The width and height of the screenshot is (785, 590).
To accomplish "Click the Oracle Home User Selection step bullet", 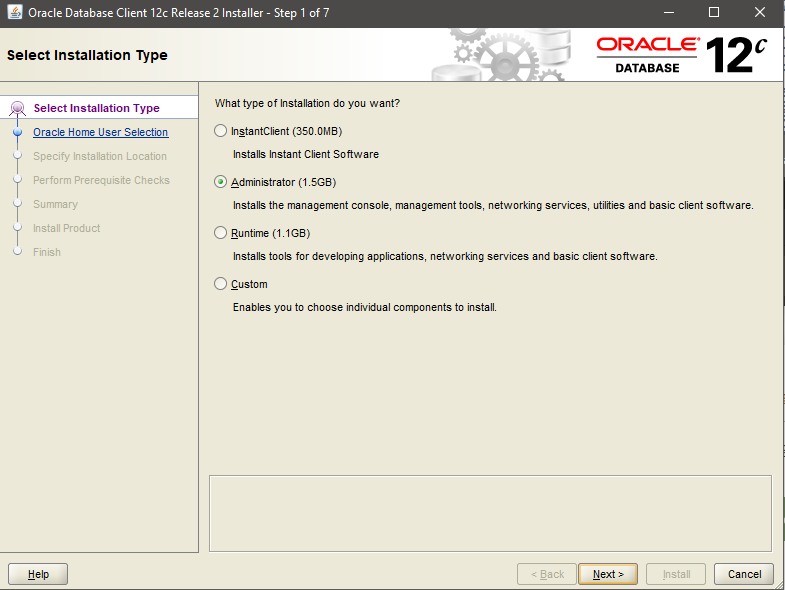I will [x=17, y=132].
